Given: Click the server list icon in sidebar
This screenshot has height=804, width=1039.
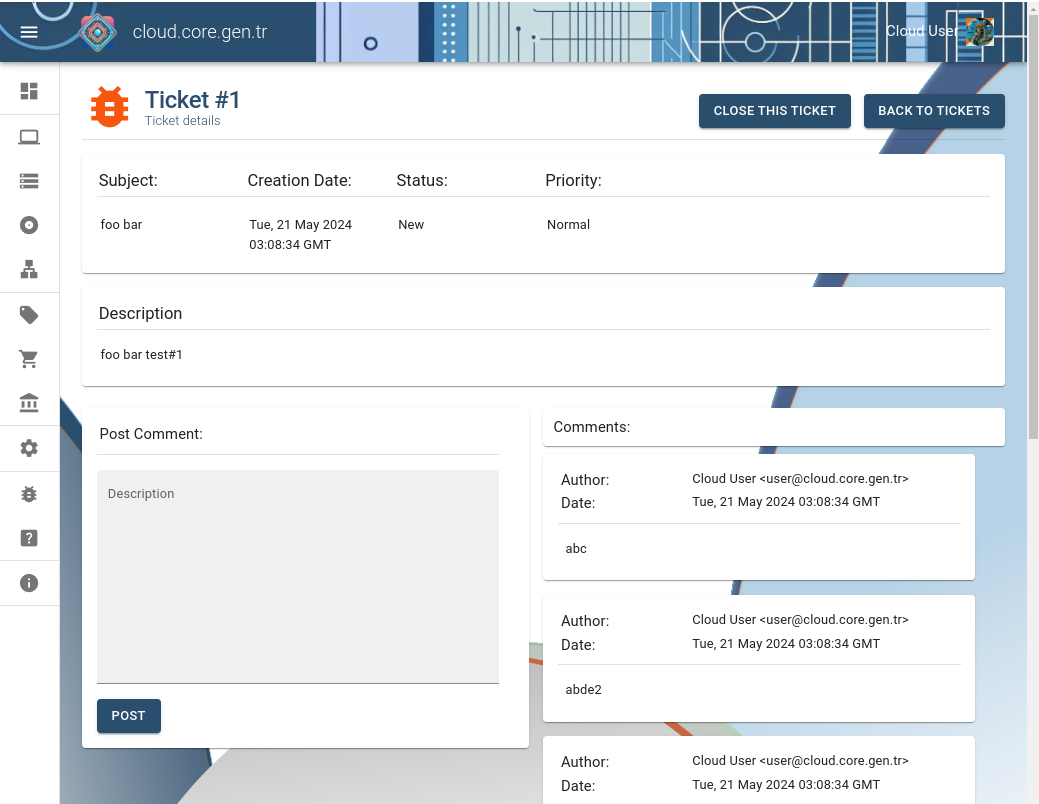Looking at the screenshot, I should [x=29, y=181].
